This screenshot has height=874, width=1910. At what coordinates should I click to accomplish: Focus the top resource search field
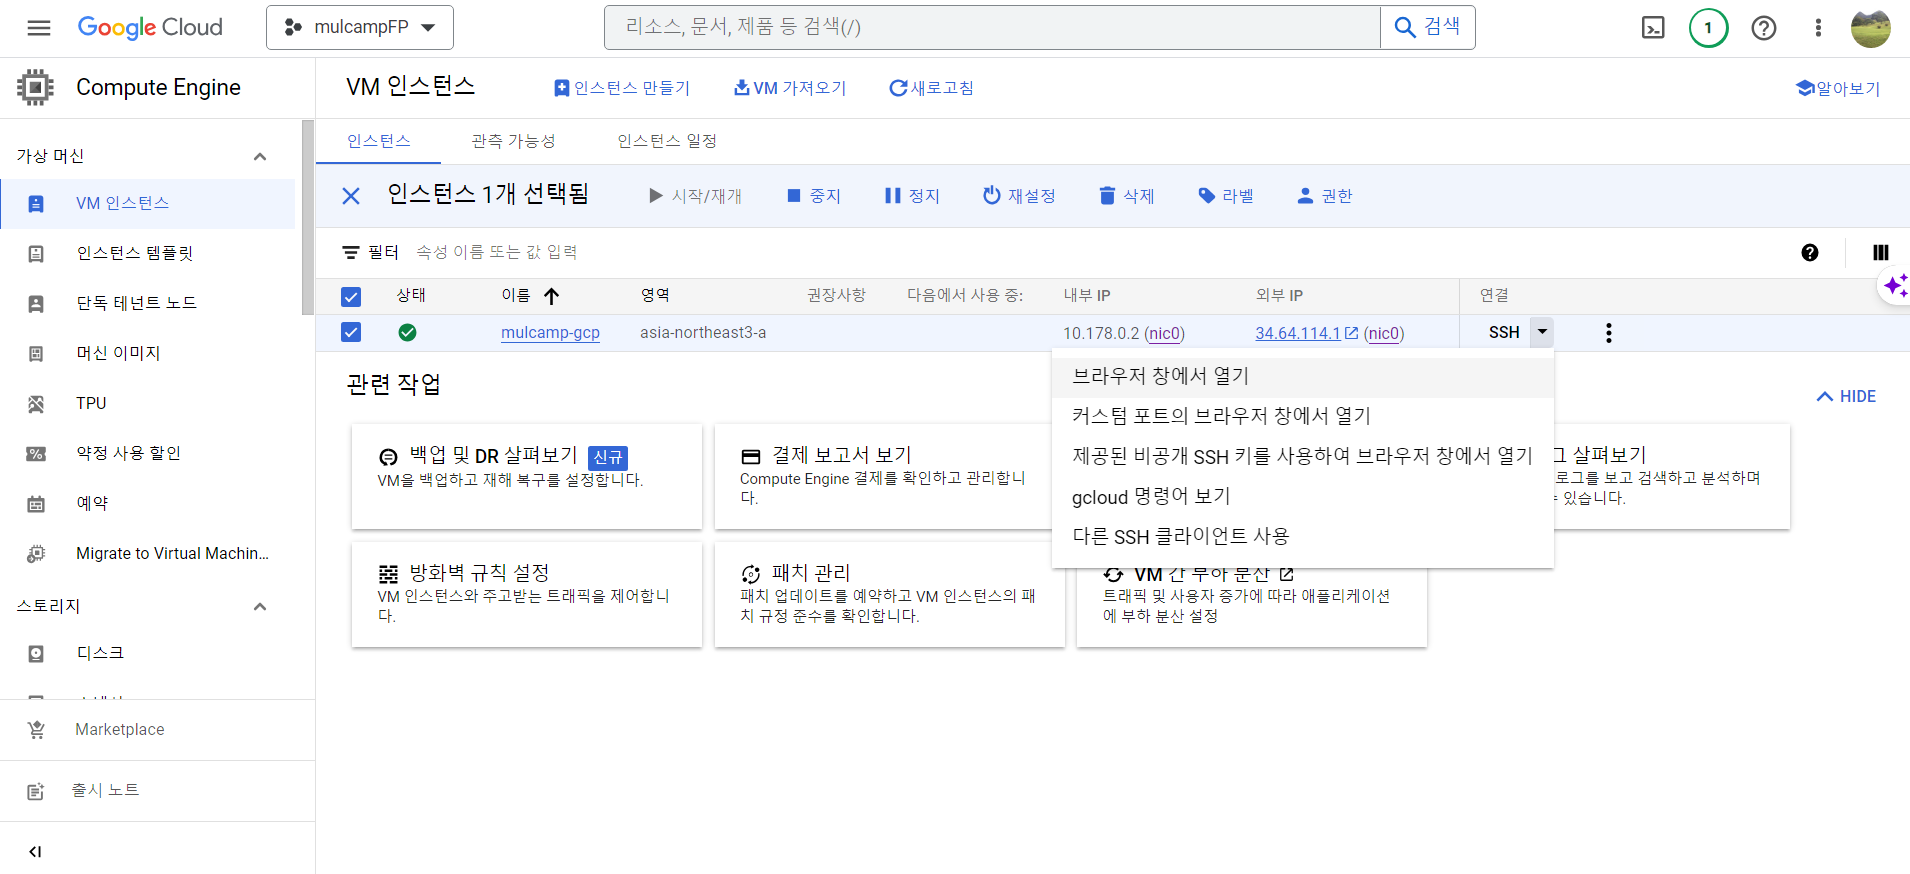click(992, 27)
